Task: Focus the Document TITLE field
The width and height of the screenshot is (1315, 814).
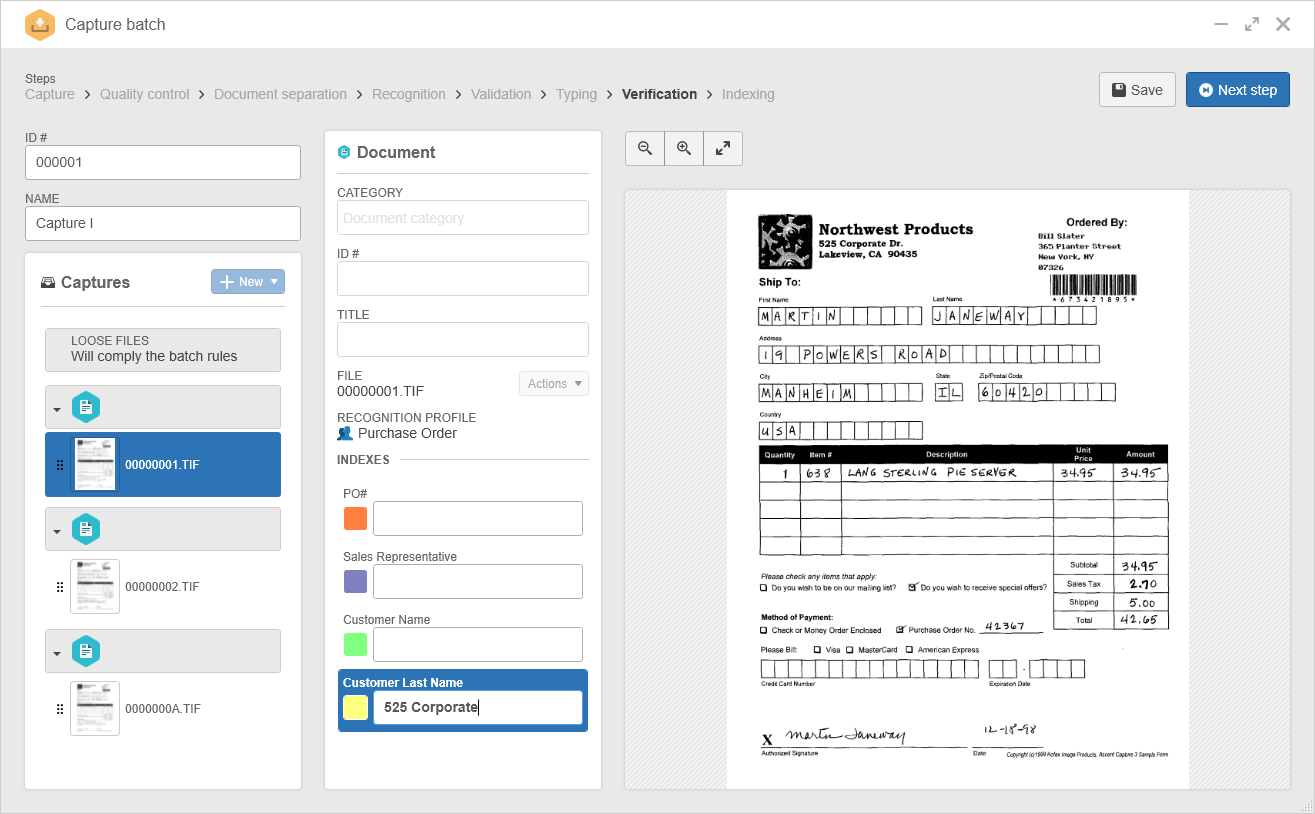Action: click(x=463, y=340)
